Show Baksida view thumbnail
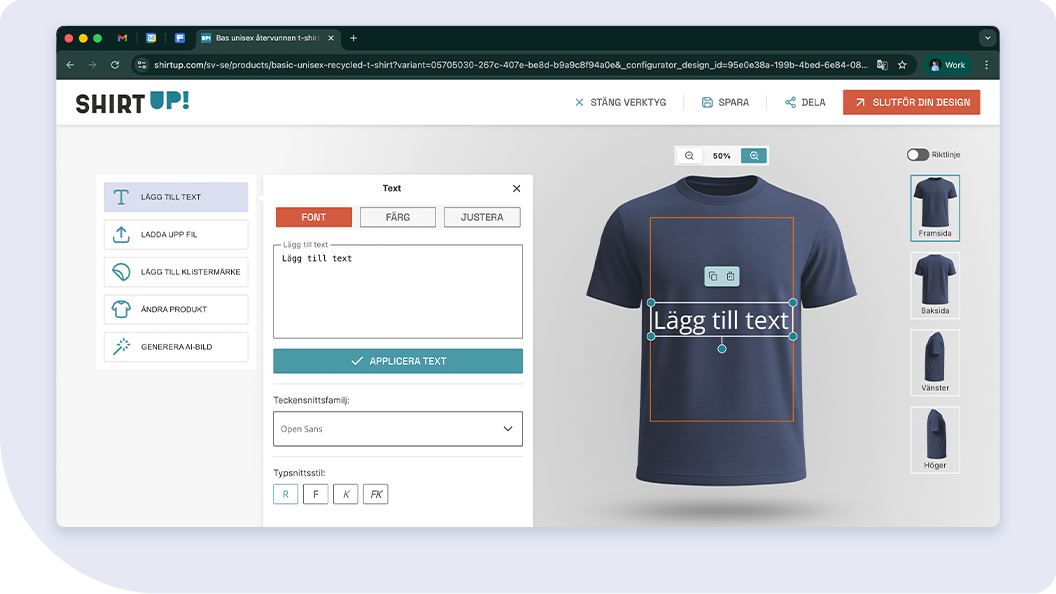 [x=935, y=286]
